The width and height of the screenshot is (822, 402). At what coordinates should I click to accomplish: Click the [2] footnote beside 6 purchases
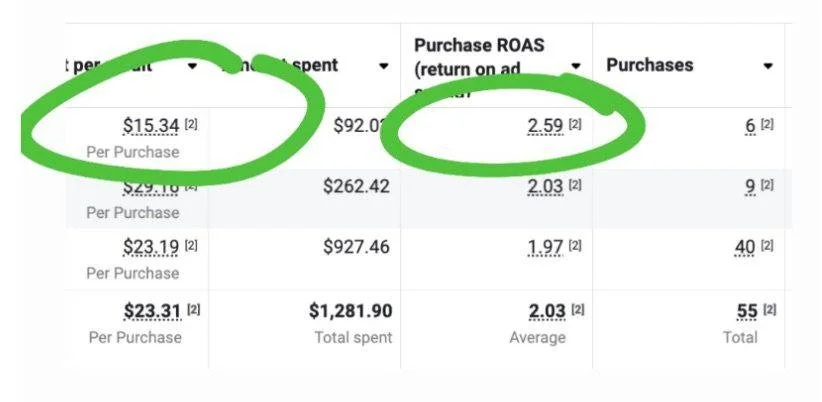coord(767,124)
